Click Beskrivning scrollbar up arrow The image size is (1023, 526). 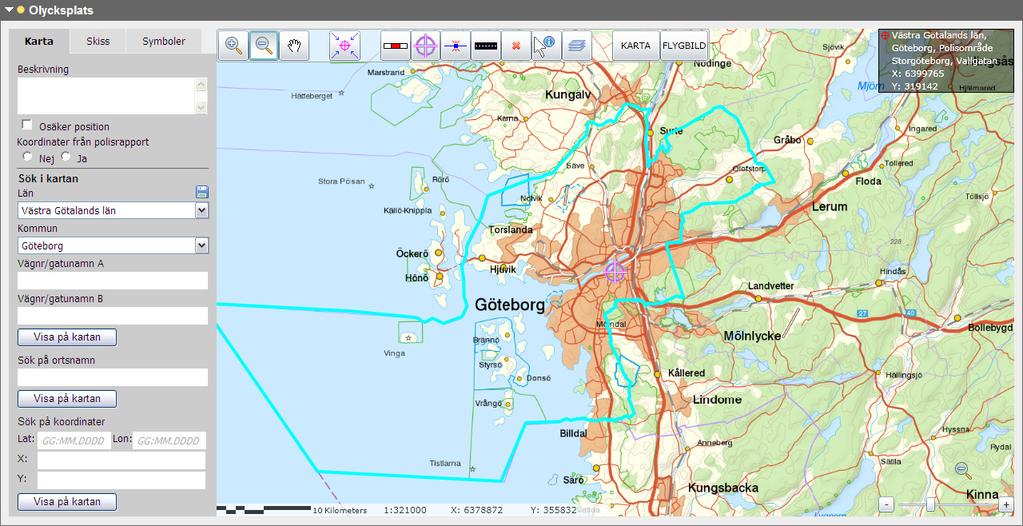[201, 84]
